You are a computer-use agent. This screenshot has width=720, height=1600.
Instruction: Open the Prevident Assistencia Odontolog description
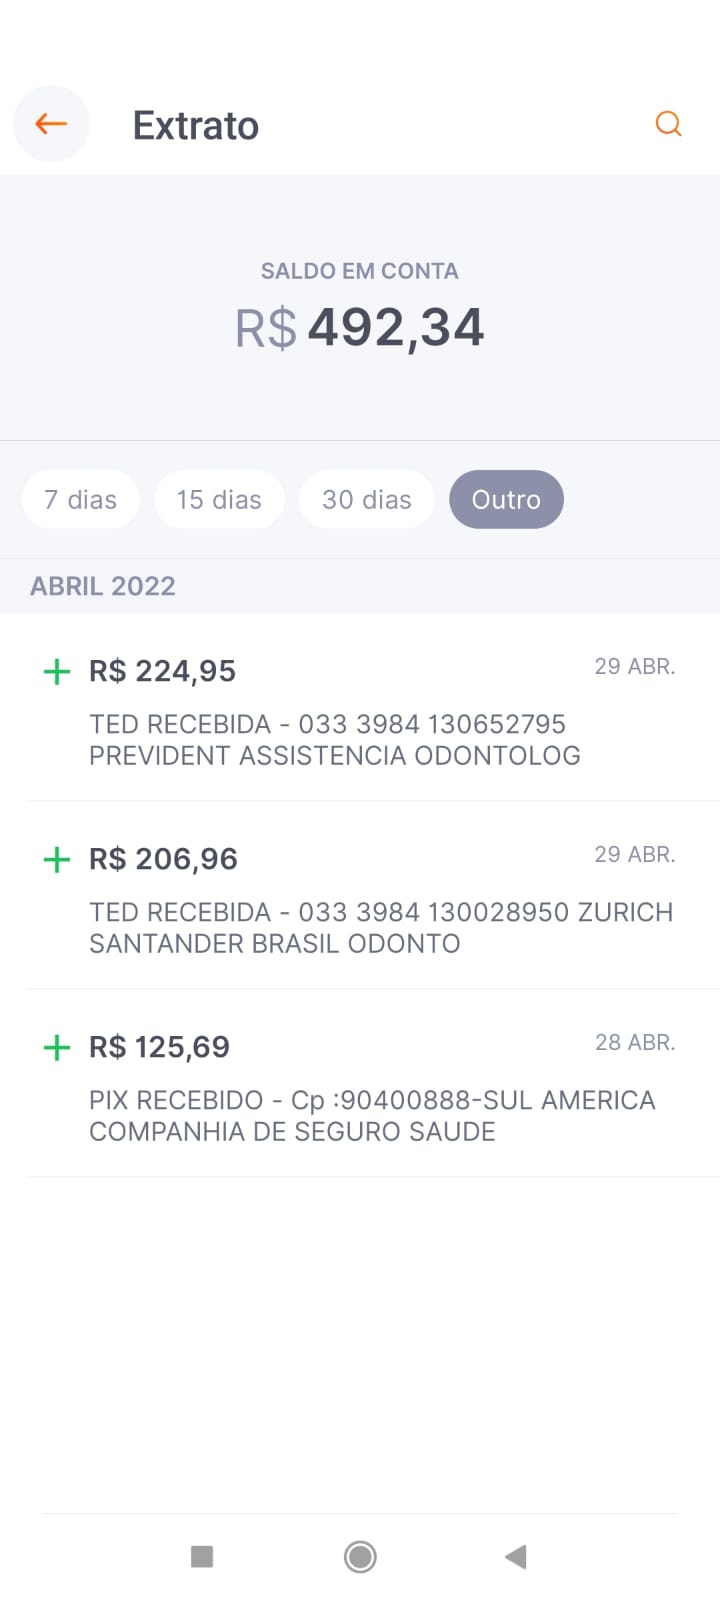pyautogui.click(x=334, y=740)
